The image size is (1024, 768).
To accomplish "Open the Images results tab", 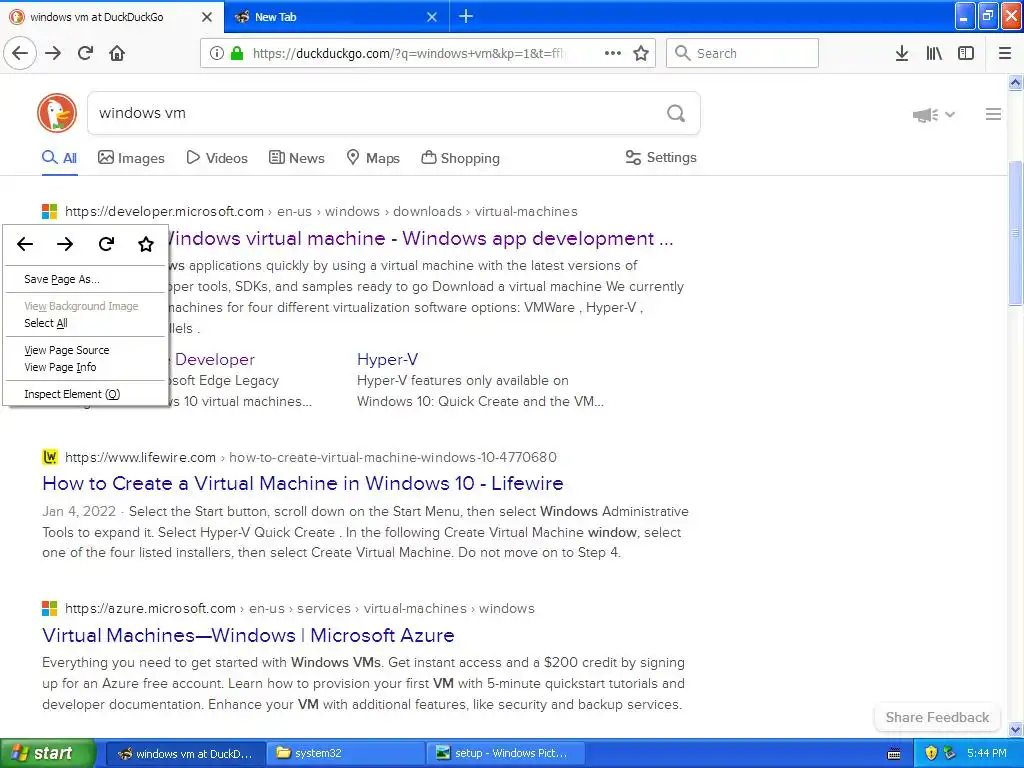I will pos(131,158).
